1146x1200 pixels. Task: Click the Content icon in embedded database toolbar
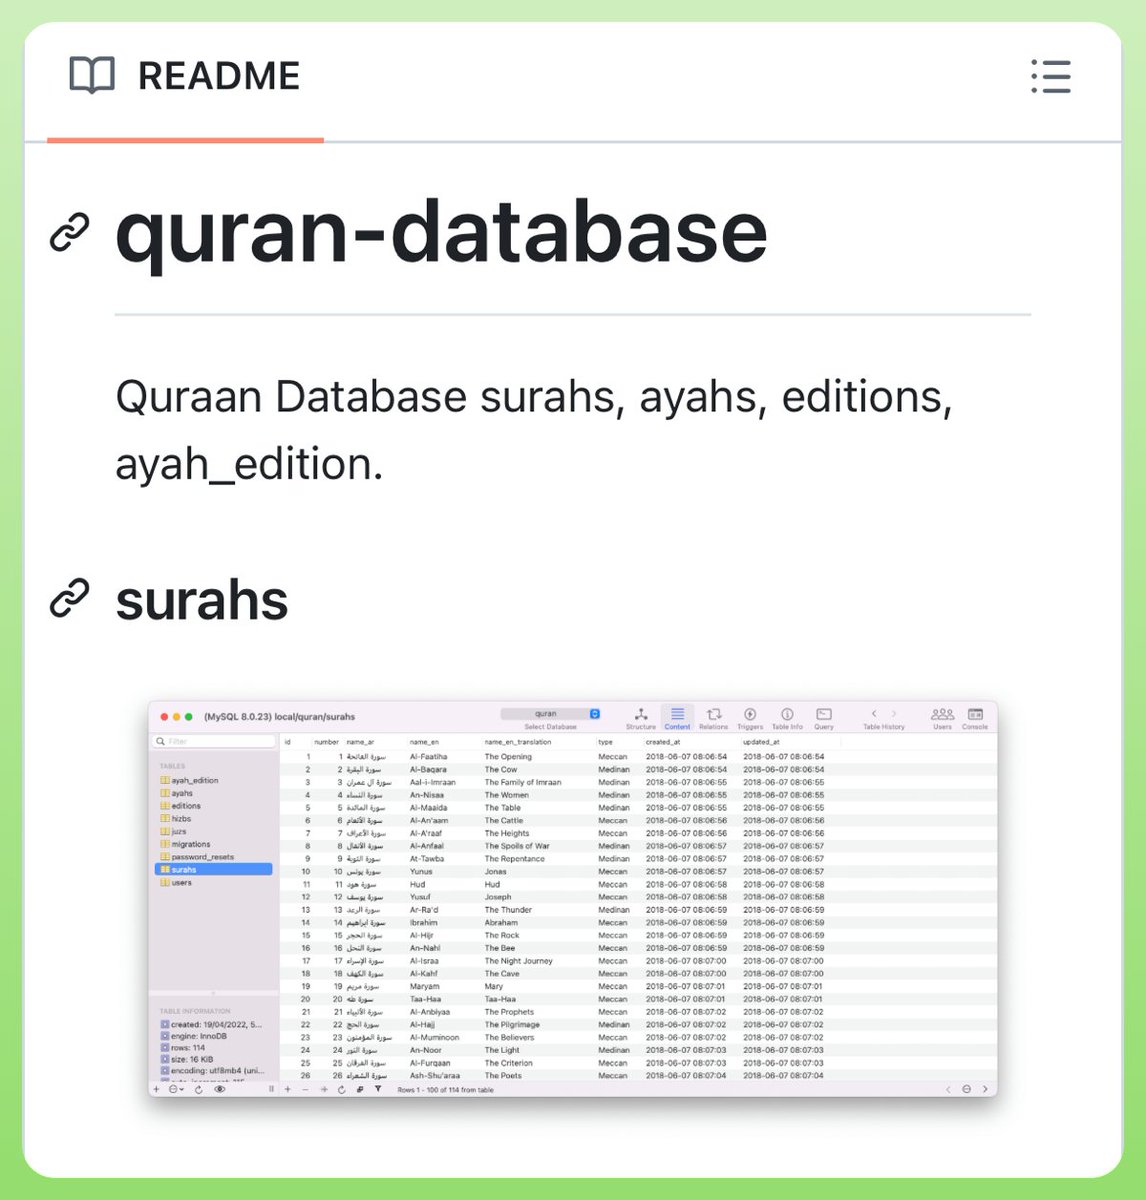tap(677, 718)
